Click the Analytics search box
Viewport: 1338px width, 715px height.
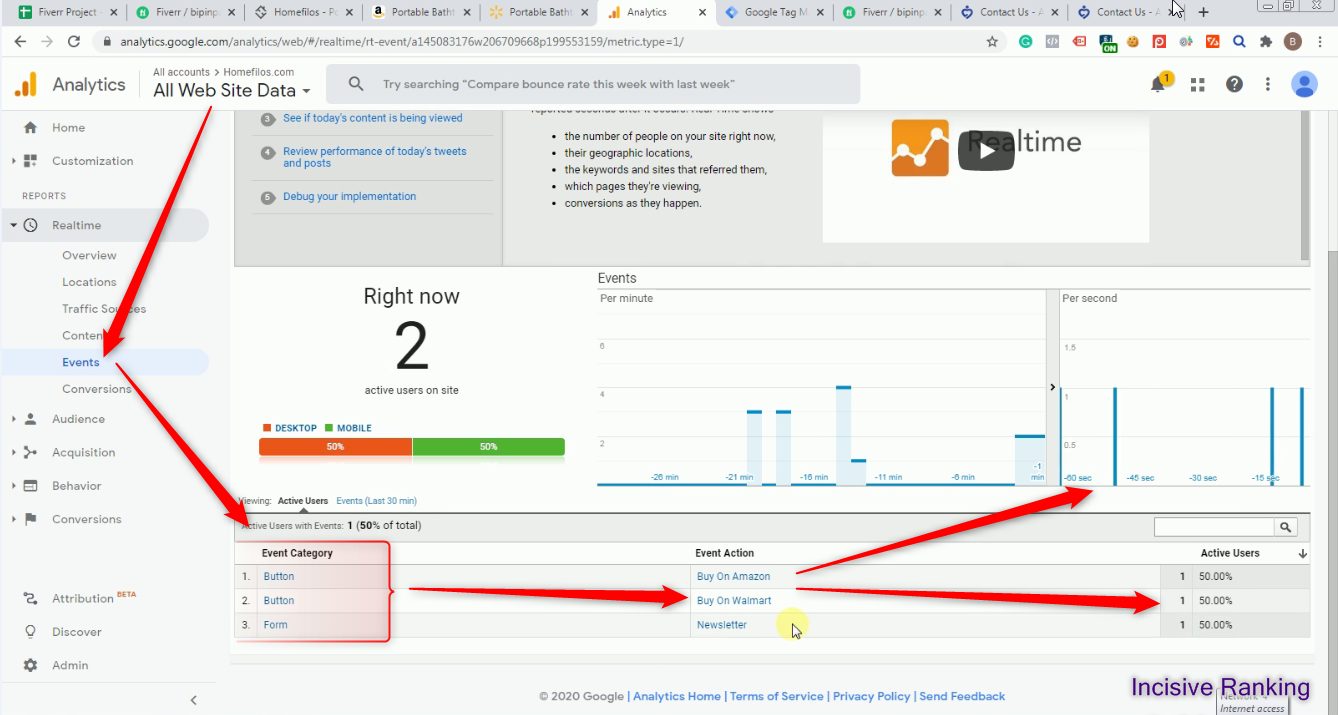click(593, 85)
